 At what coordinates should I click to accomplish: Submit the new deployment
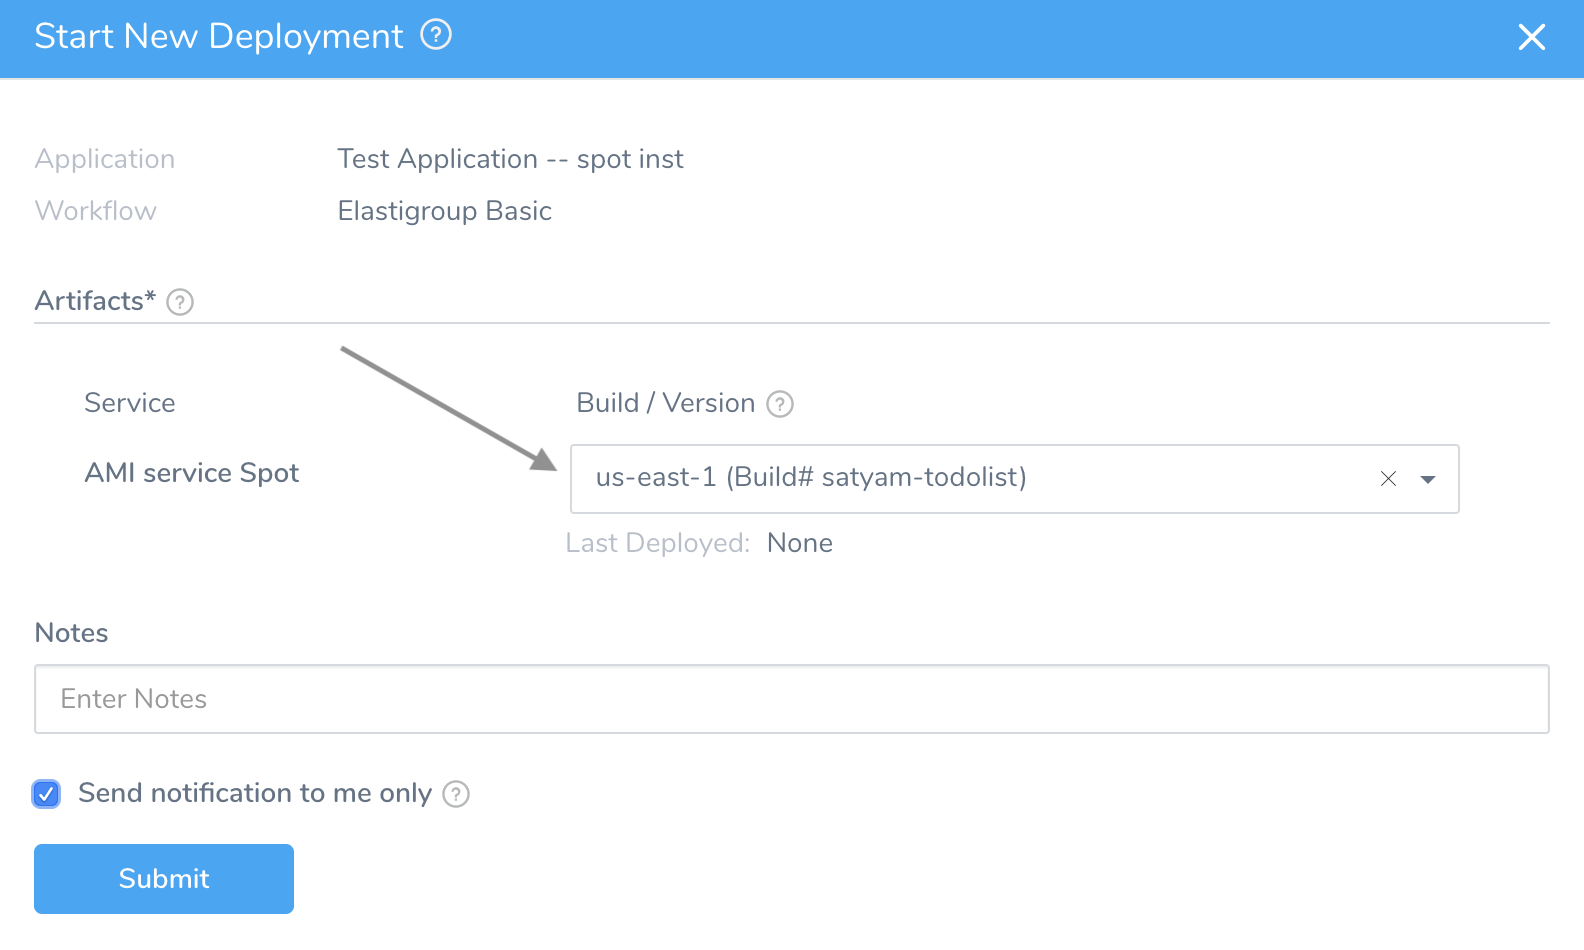click(x=164, y=879)
